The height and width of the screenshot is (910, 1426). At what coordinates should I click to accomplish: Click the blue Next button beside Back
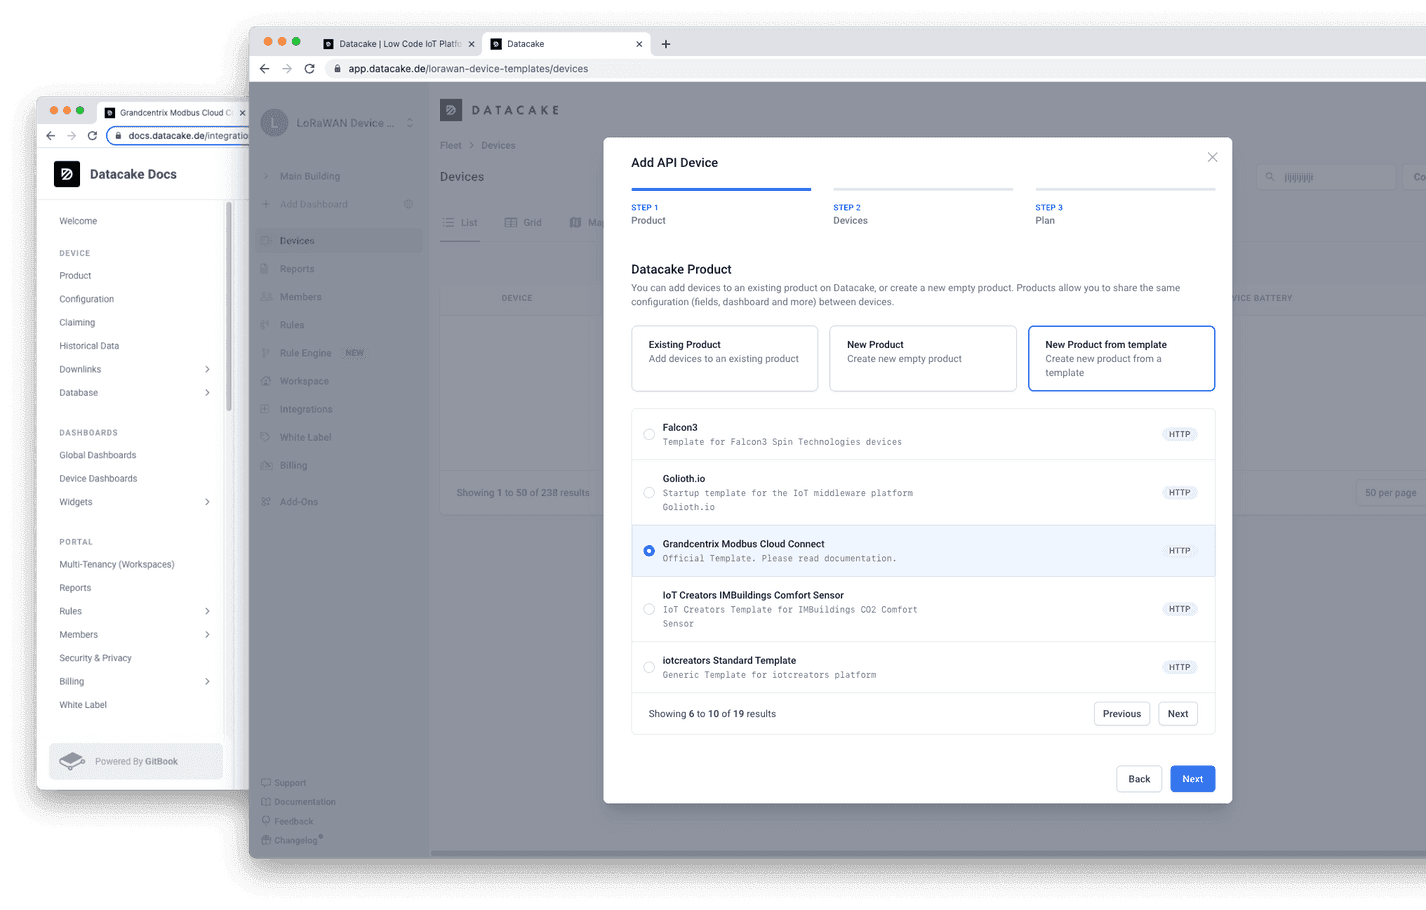(x=1192, y=779)
